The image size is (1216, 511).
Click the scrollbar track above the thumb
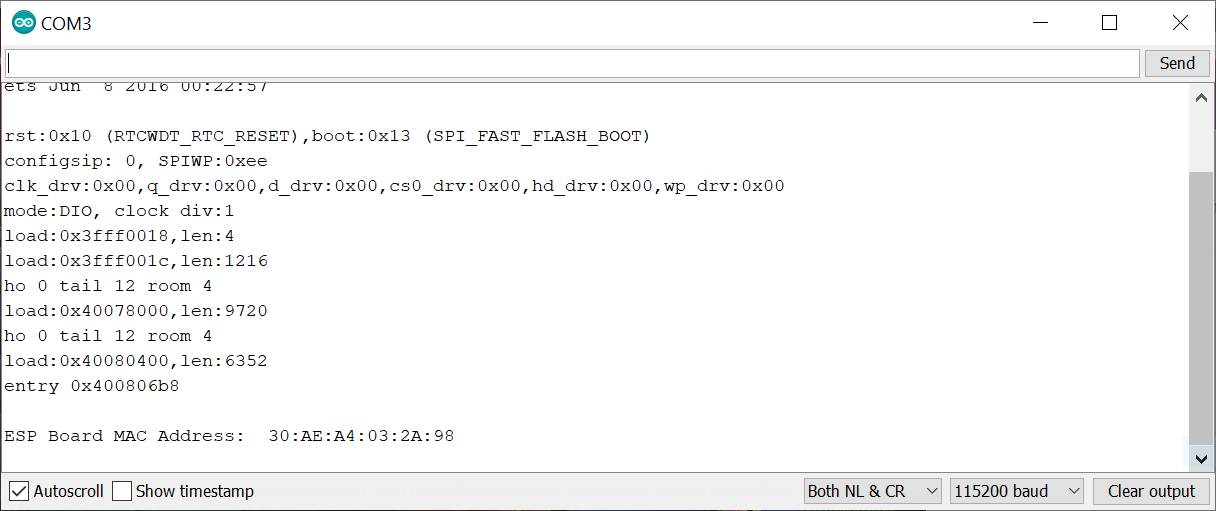pyautogui.click(x=1201, y=141)
